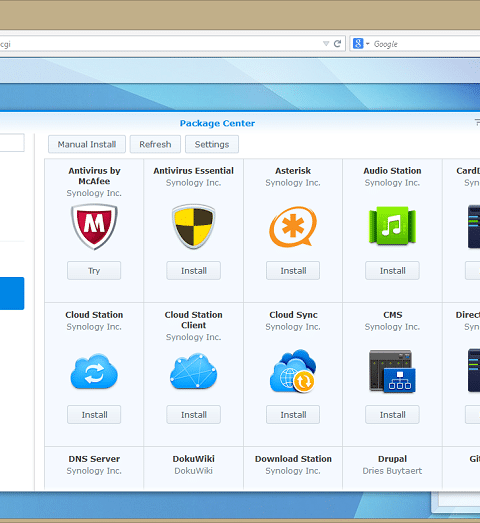Install the CMS package
The image size is (480, 523).
392,415
